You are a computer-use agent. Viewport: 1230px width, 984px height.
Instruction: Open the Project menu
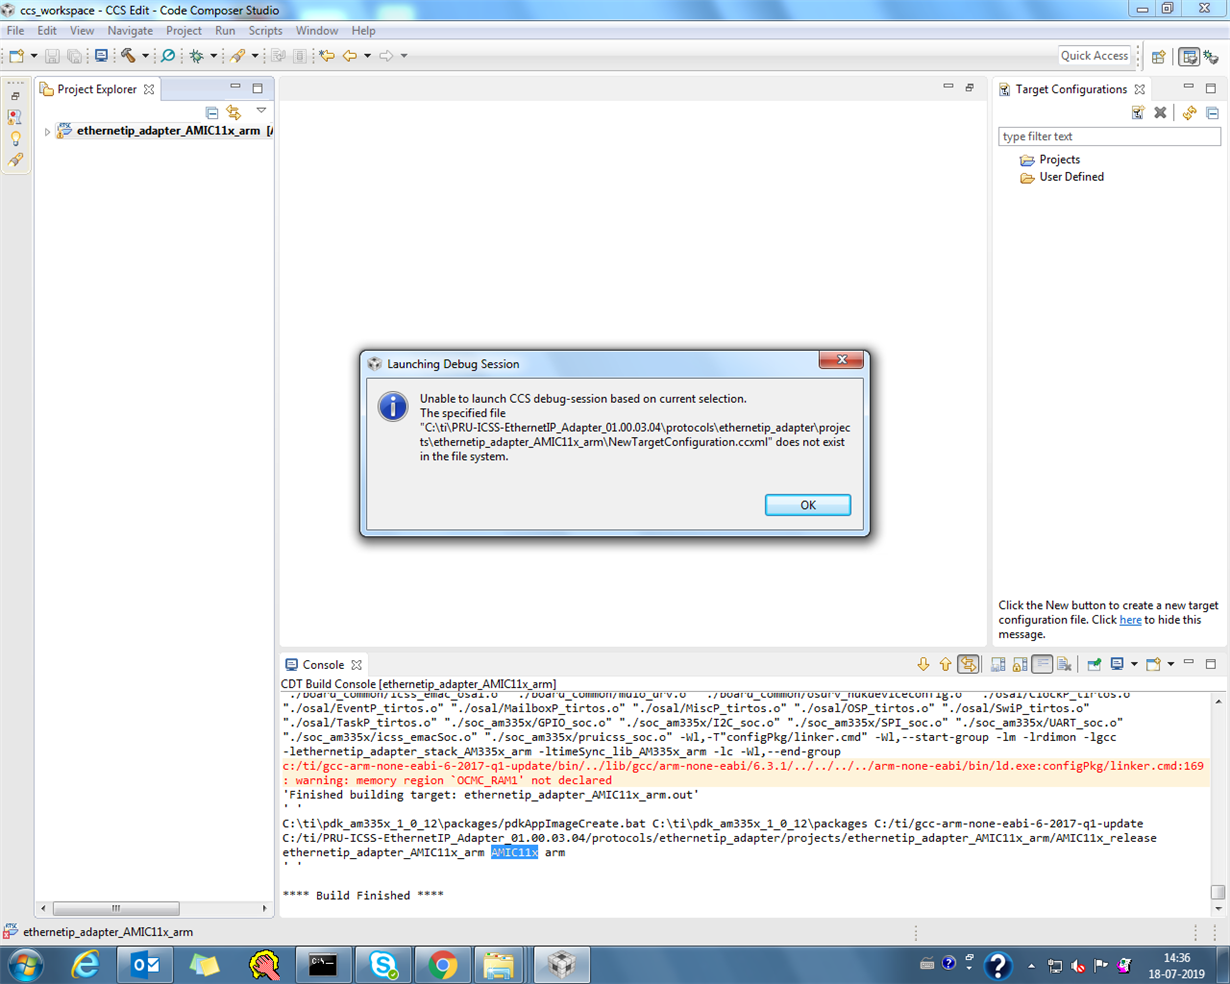pyautogui.click(x=183, y=31)
